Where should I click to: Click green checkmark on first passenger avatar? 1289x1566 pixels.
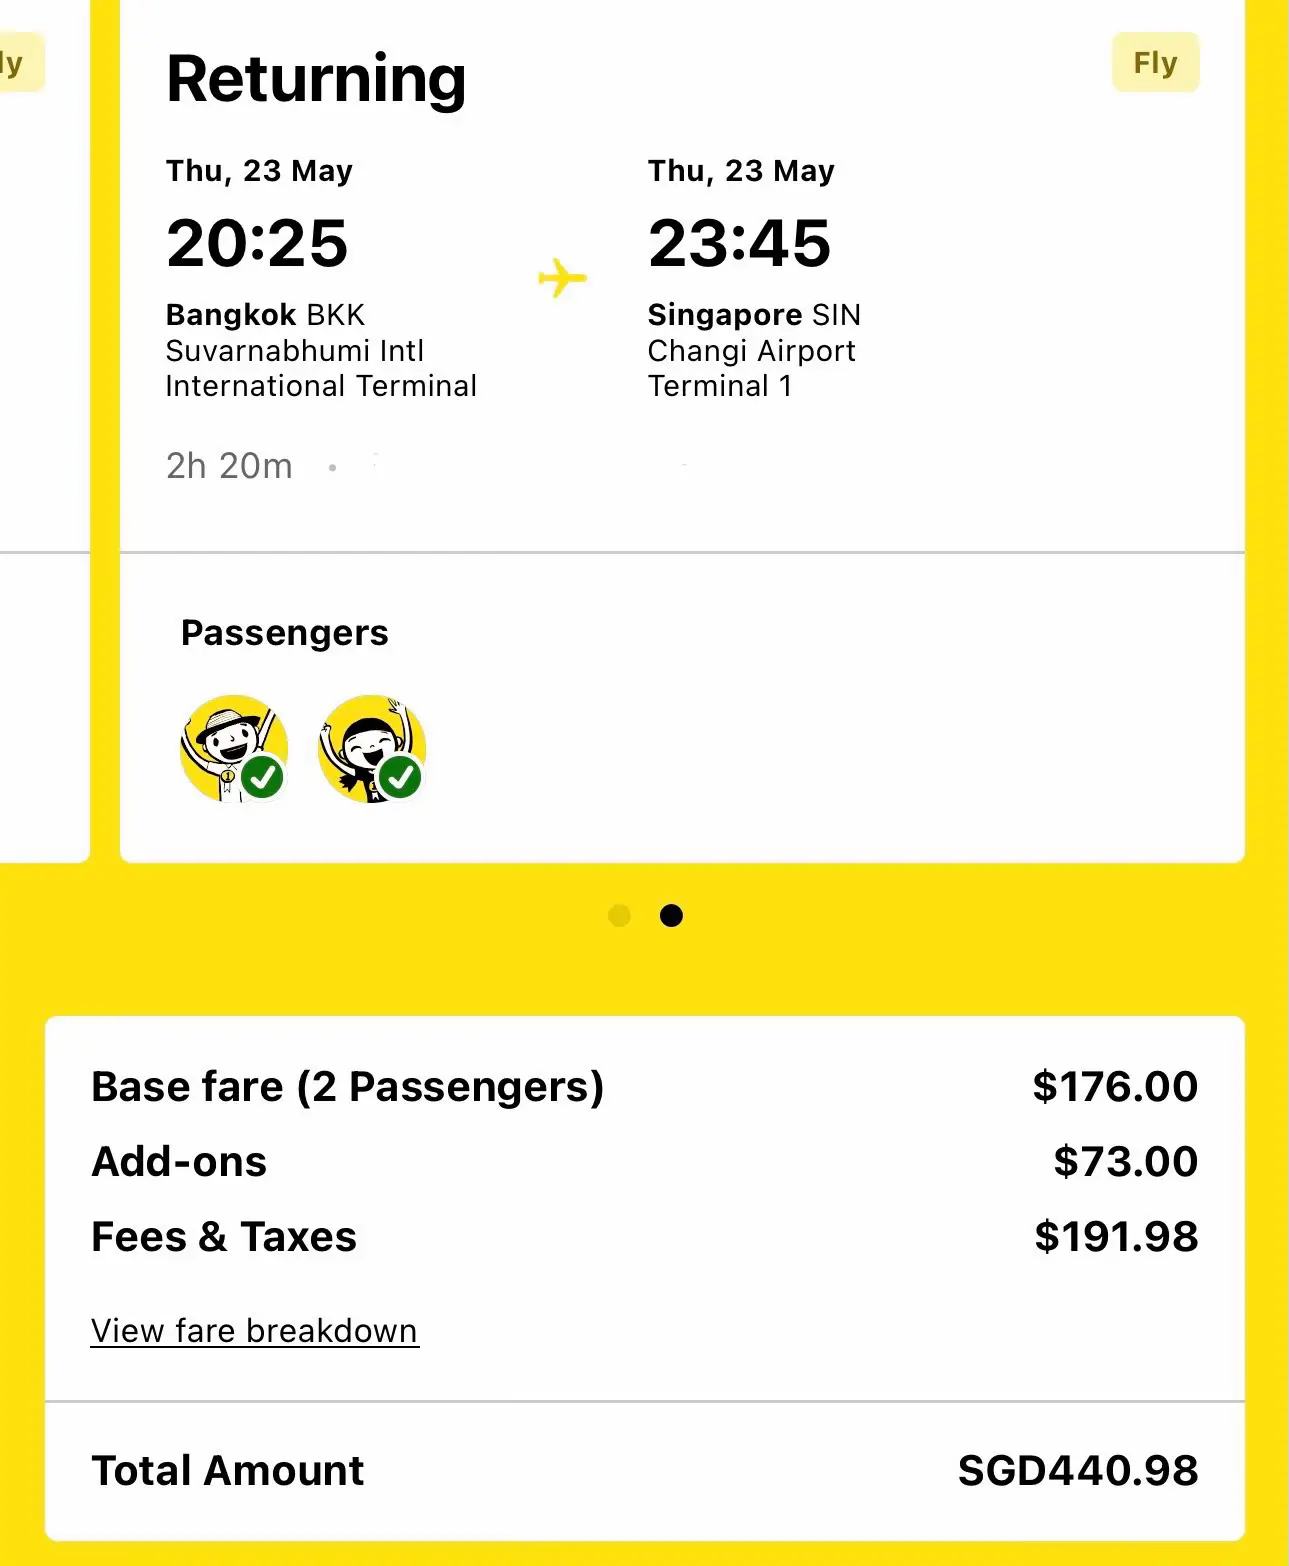(x=263, y=778)
